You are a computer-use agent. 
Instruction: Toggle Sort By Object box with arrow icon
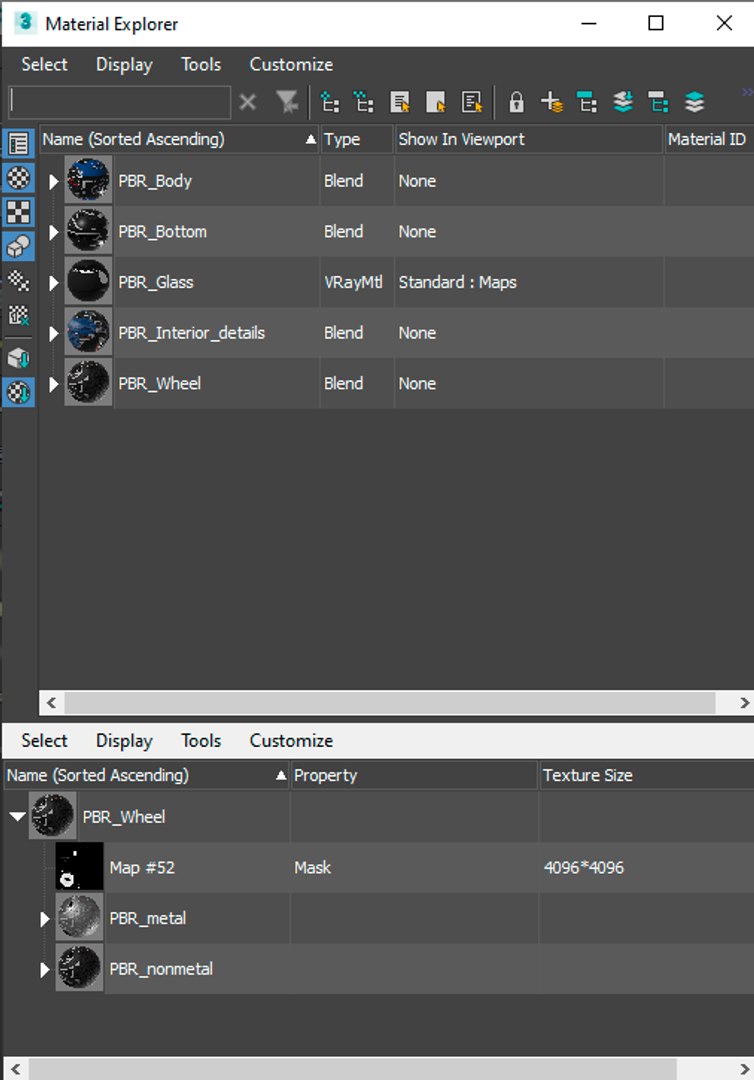pos(19,358)
